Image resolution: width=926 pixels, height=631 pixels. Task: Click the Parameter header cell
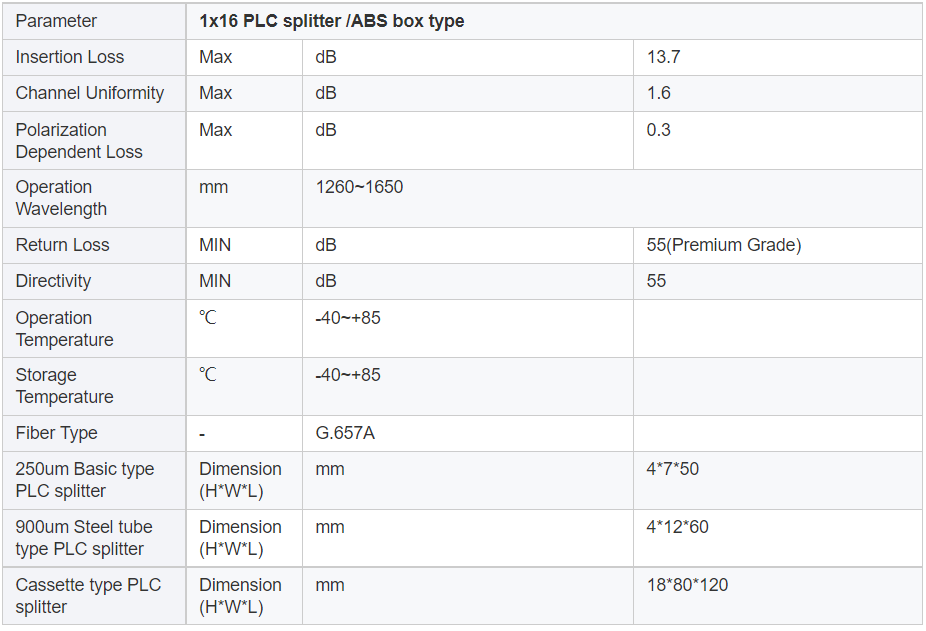pos(56,21)
